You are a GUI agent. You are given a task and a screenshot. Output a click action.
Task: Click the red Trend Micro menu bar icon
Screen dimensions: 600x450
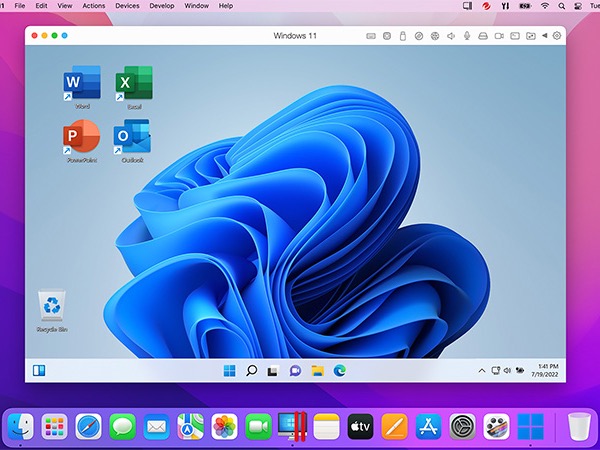click(x=486, y=6)
